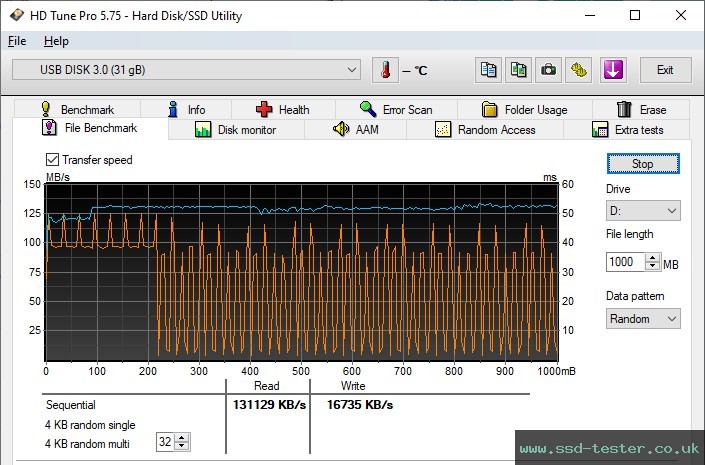705x465 pixels.
Task: Click the Read column header
Action: [x=267, y=386]
